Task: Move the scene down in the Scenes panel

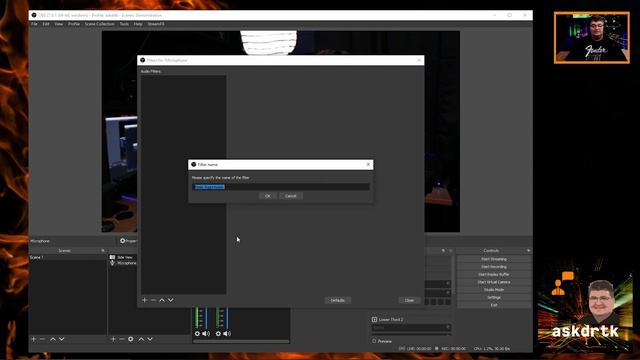Action: coord(62,339)
